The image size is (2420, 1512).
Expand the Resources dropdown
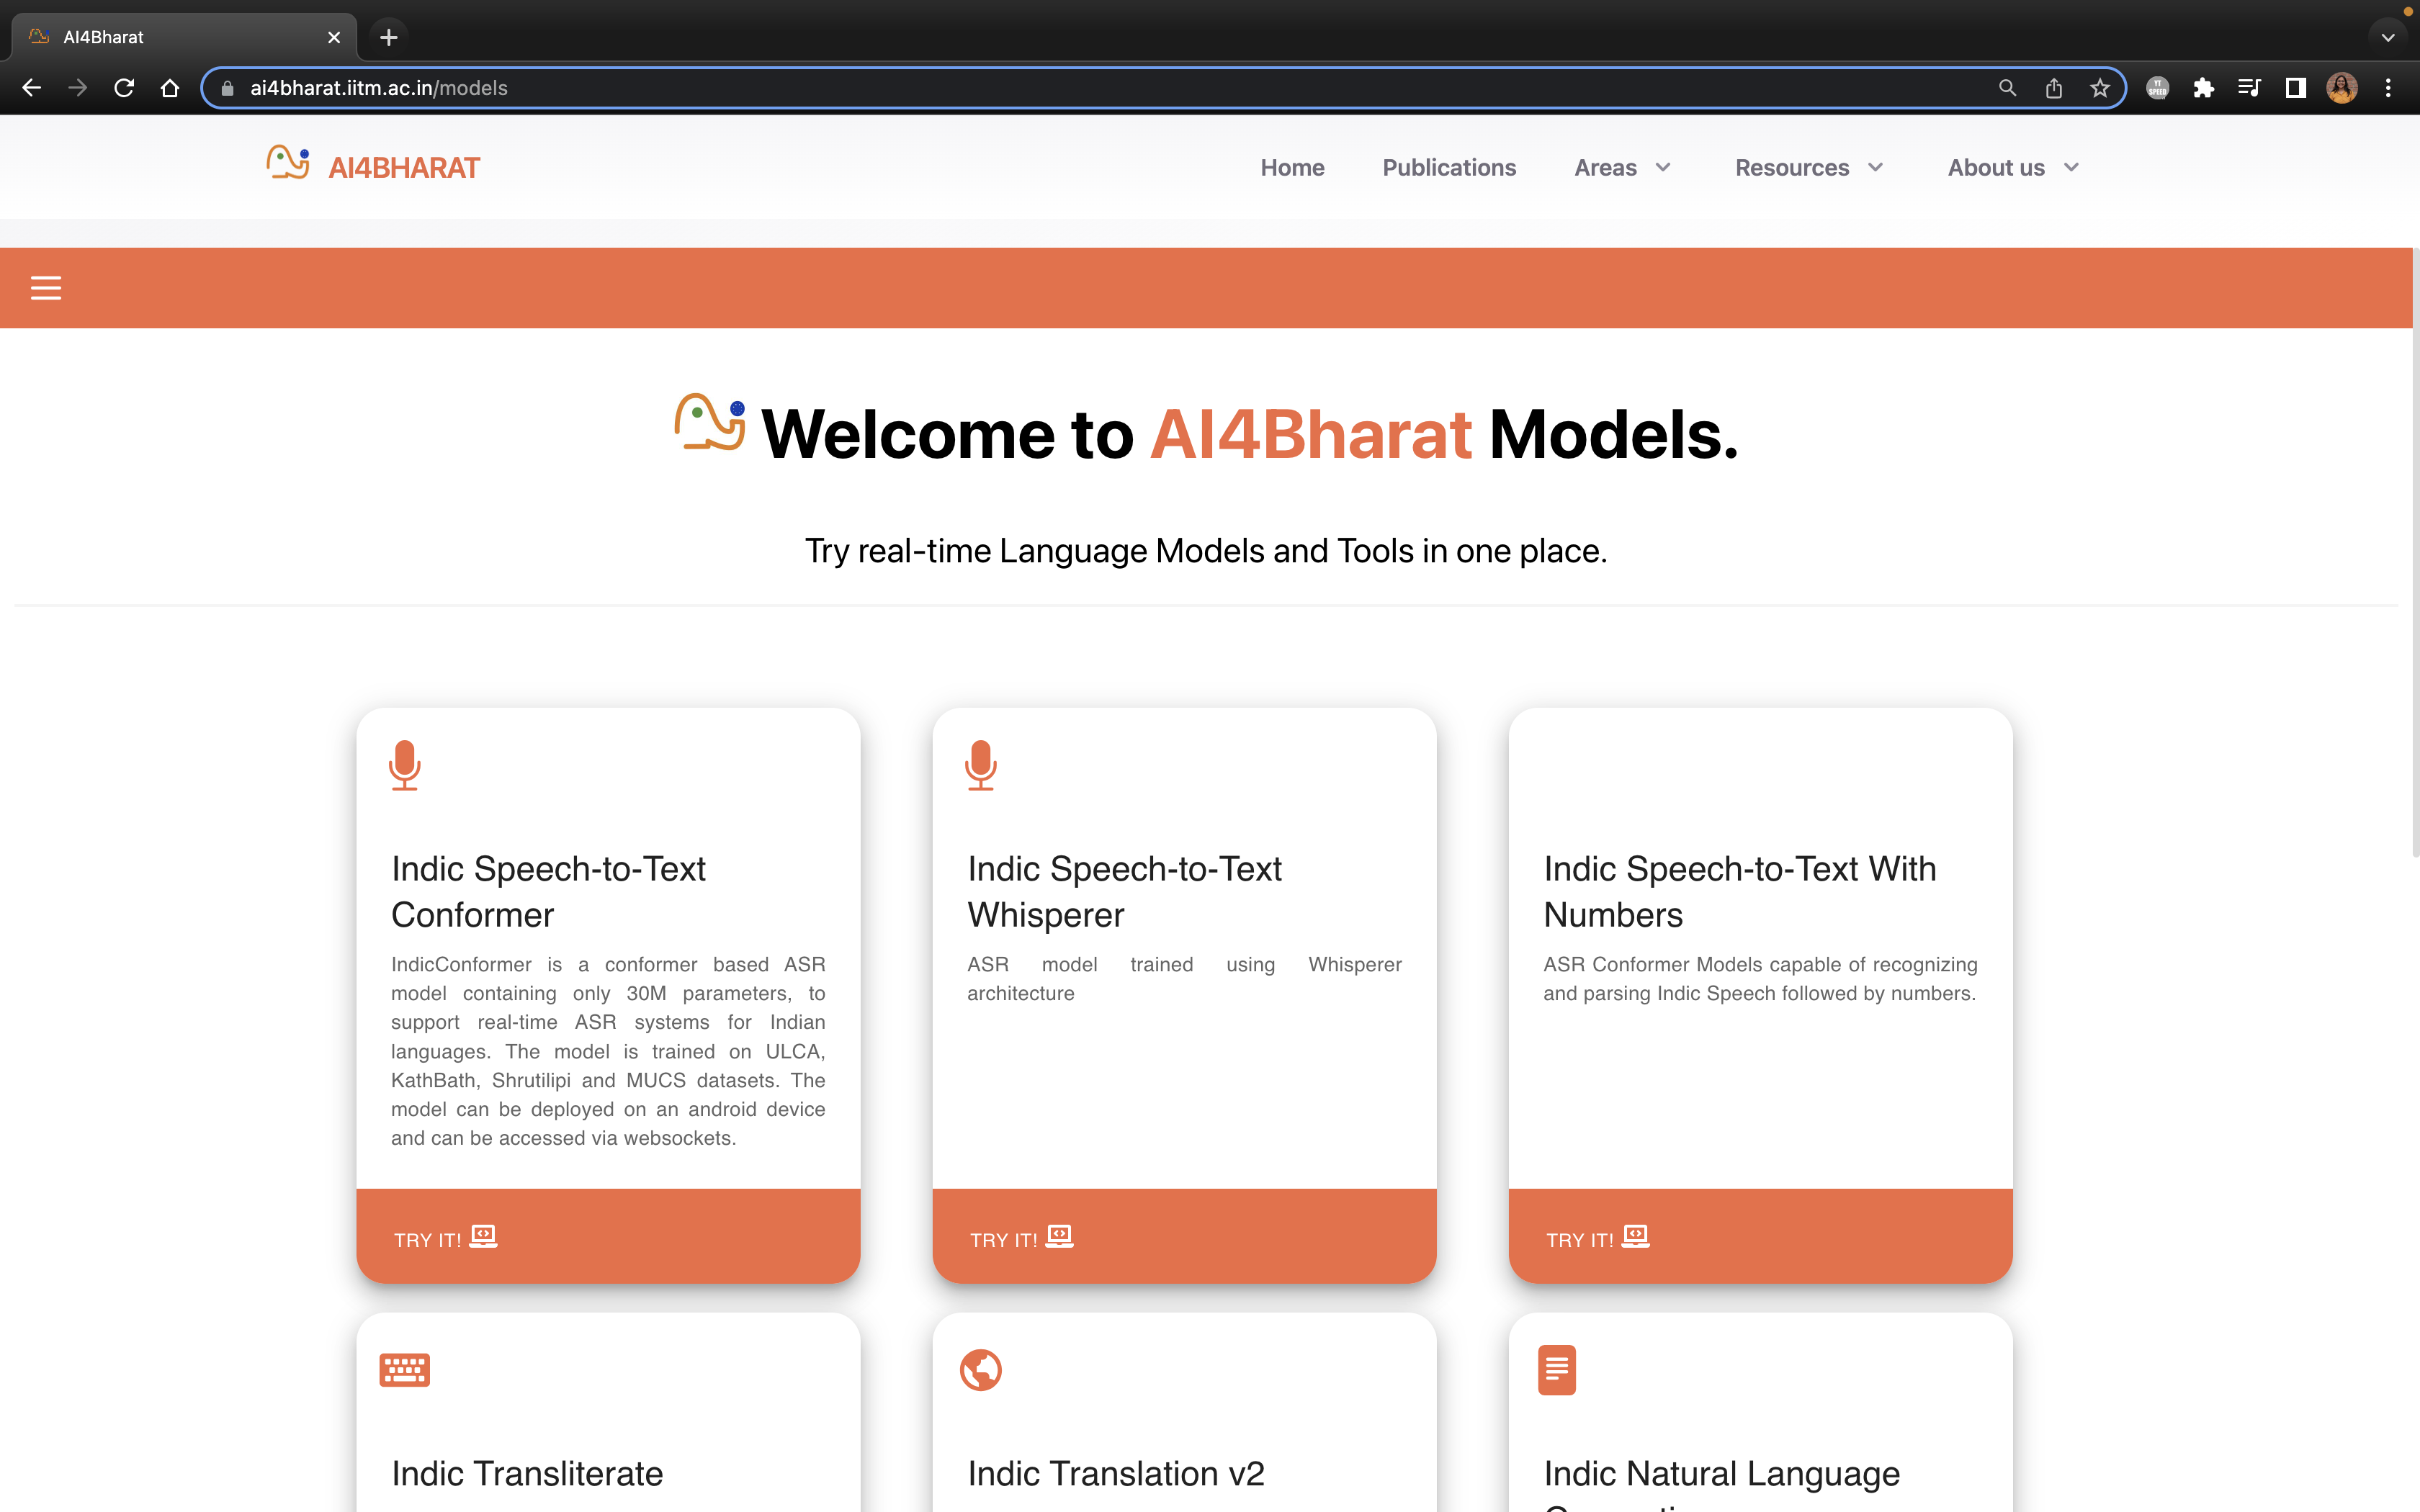click(1808, 167)
